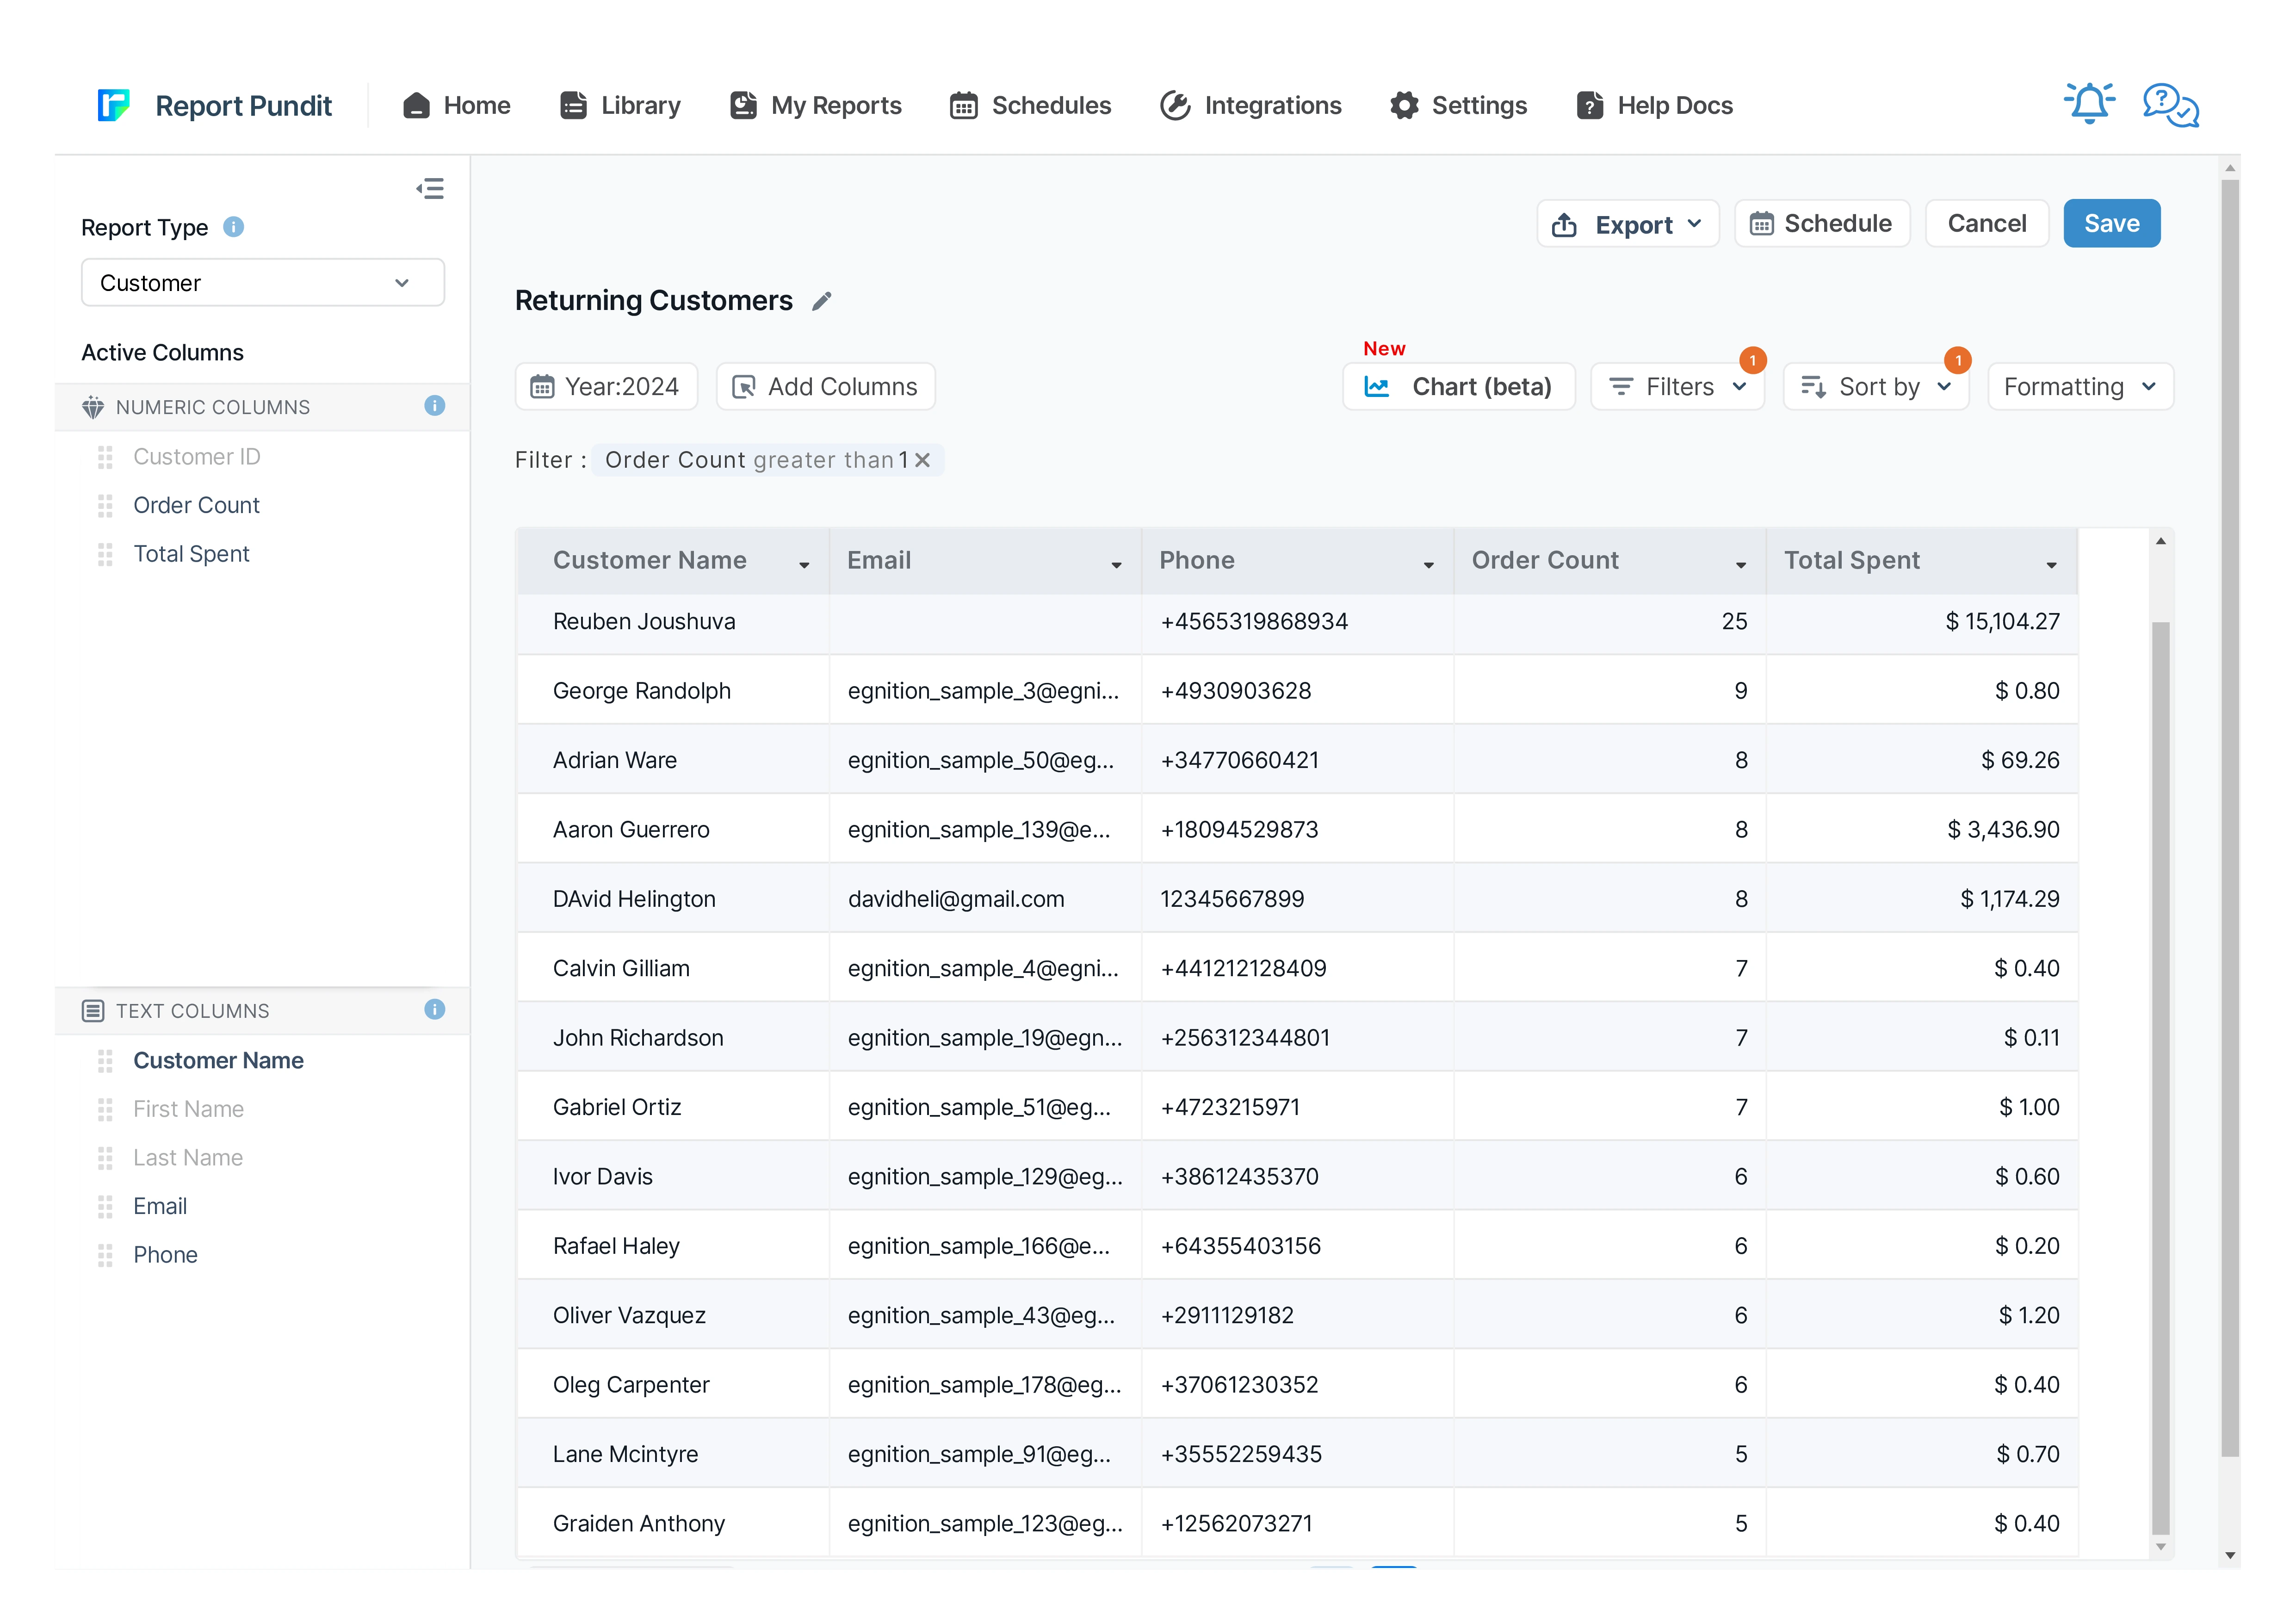Open the Export dropdown menu
2296x1623 pixels.
click(1627, 224)
